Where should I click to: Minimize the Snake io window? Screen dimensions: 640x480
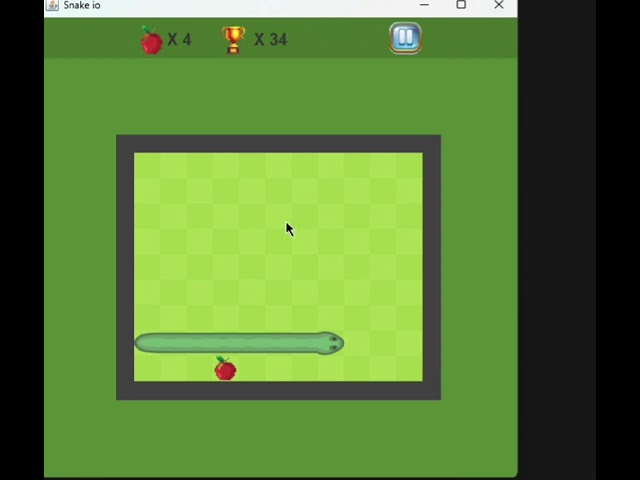tap(424, 5)
